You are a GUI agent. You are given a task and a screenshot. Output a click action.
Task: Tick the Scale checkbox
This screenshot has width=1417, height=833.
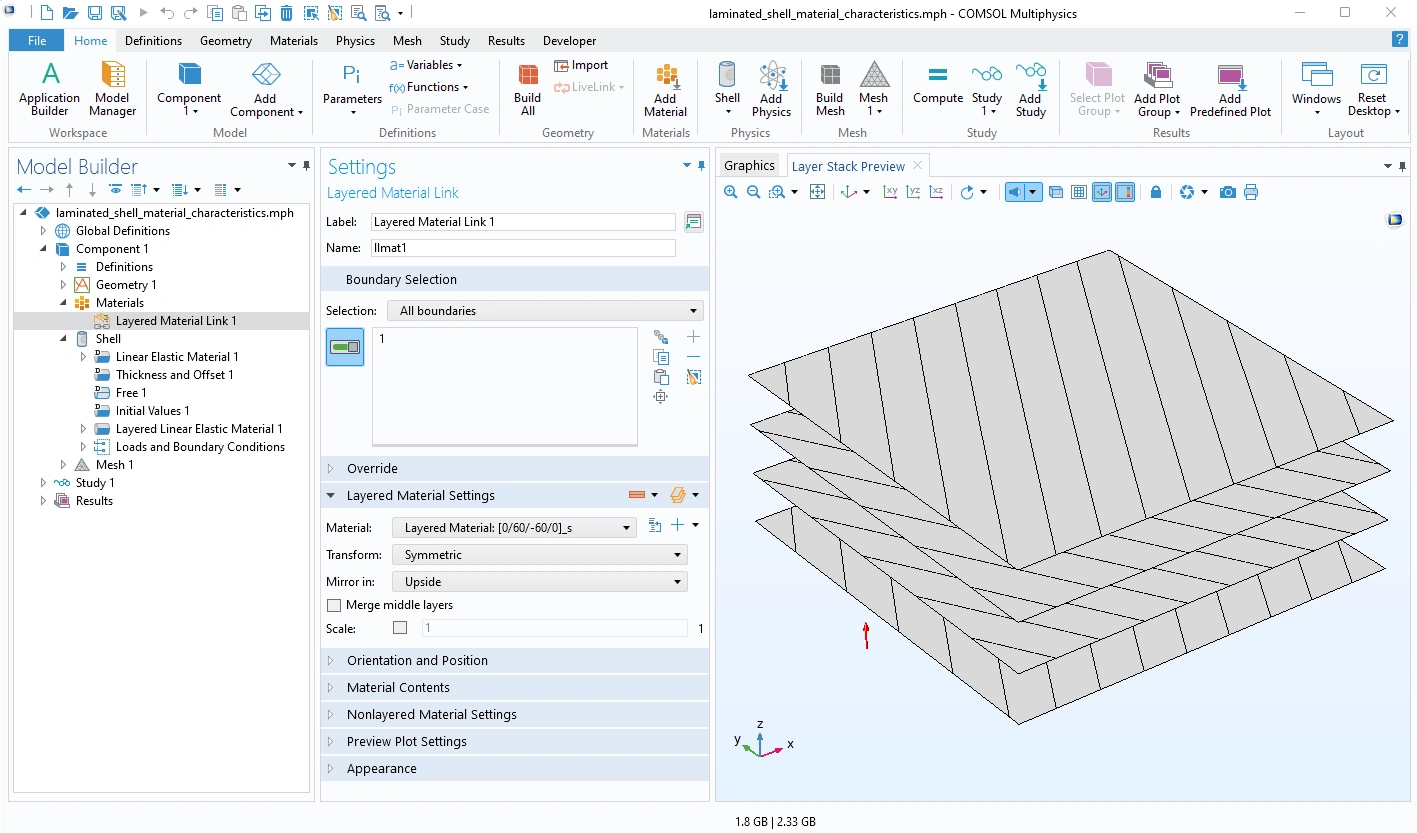(x=400, y=628)
